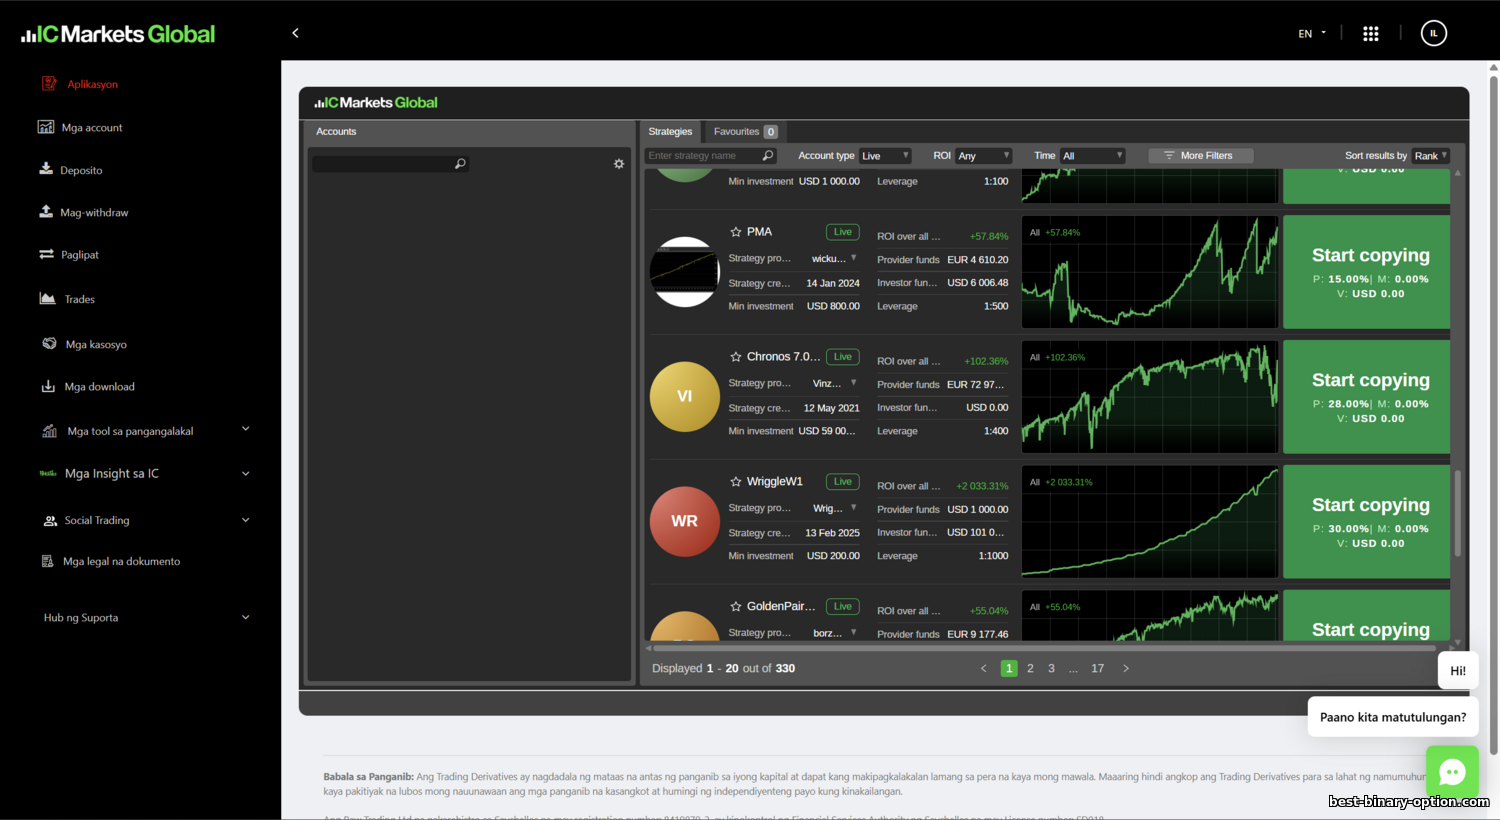The height and width of the screenshot is (820, 1500).
Task: Open the Sort results by Rank dropdown
Action: pos(1430,156)
